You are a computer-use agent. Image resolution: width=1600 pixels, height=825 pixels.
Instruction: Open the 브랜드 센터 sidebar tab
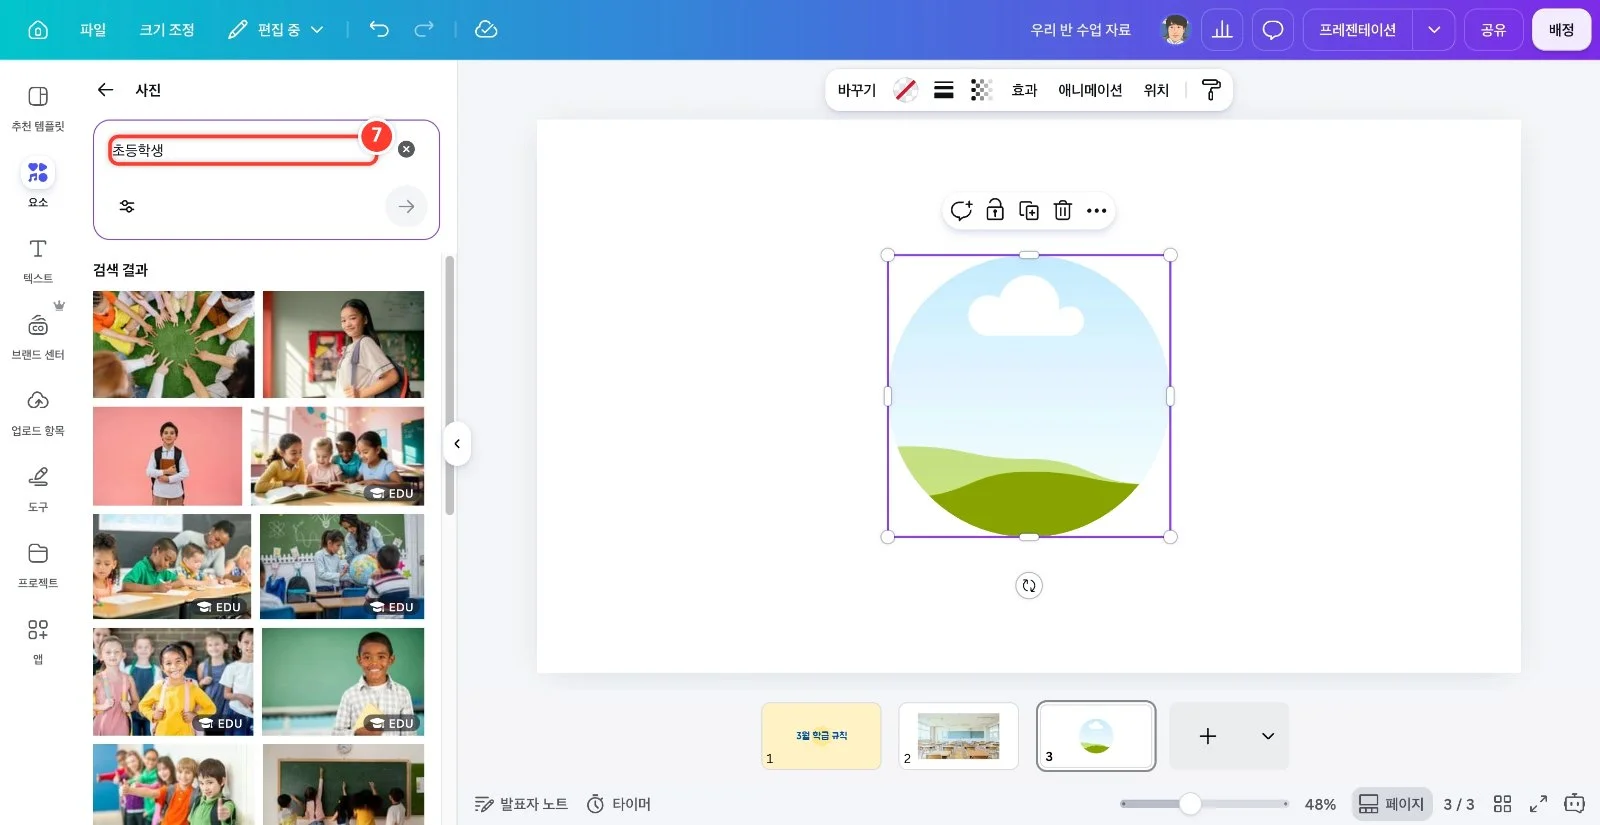(x=38, y=338)
